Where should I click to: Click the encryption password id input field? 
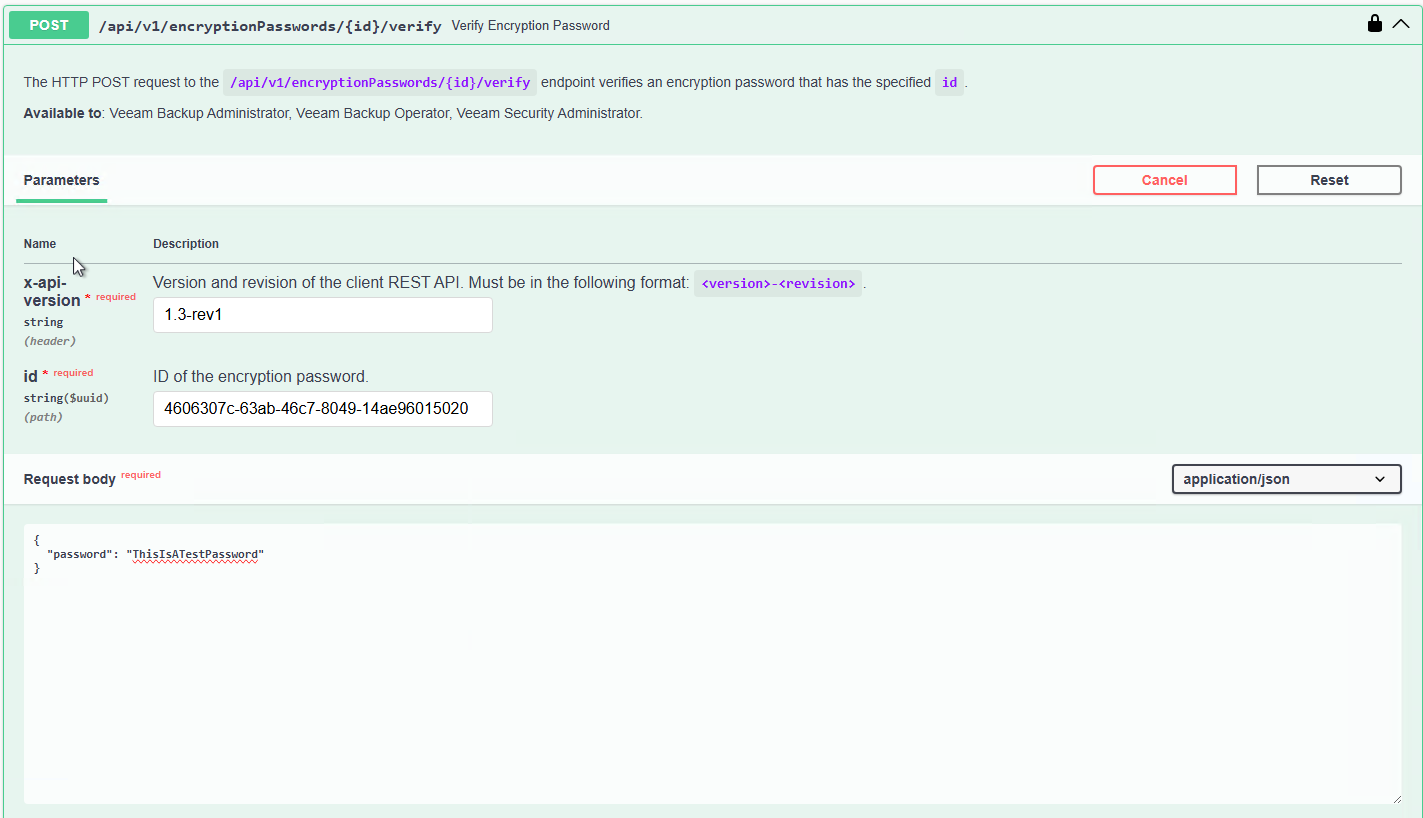(322, 409)
